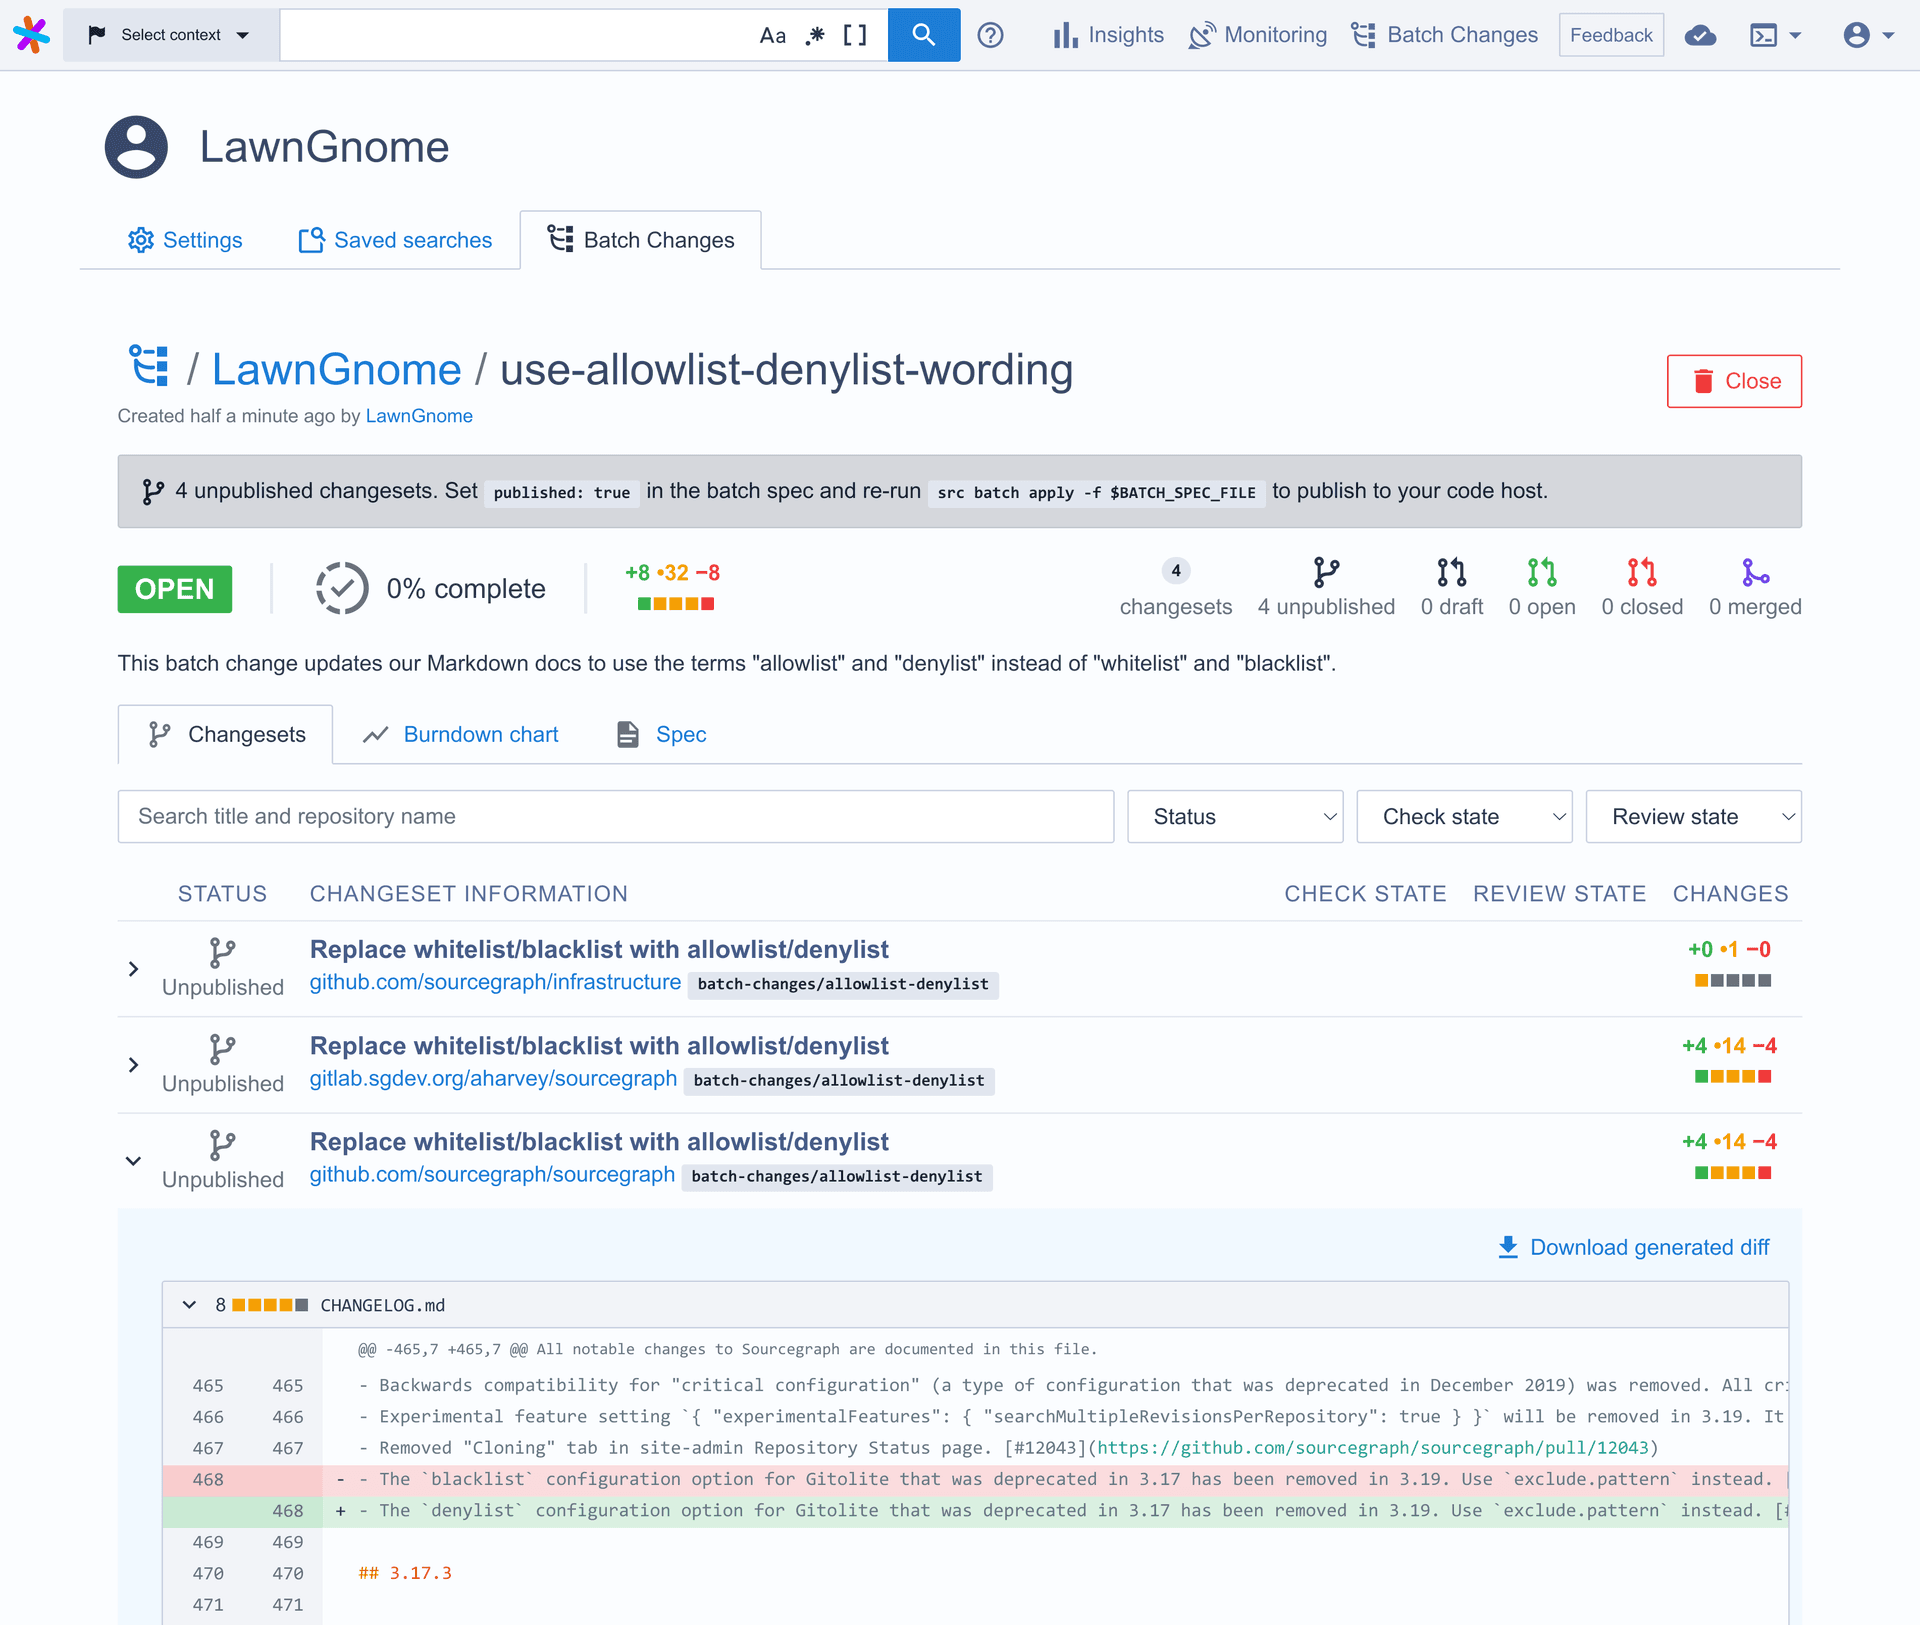1920x1625 pixels.
Task: Click the progress completion circle icon
Action: point(342,588)
